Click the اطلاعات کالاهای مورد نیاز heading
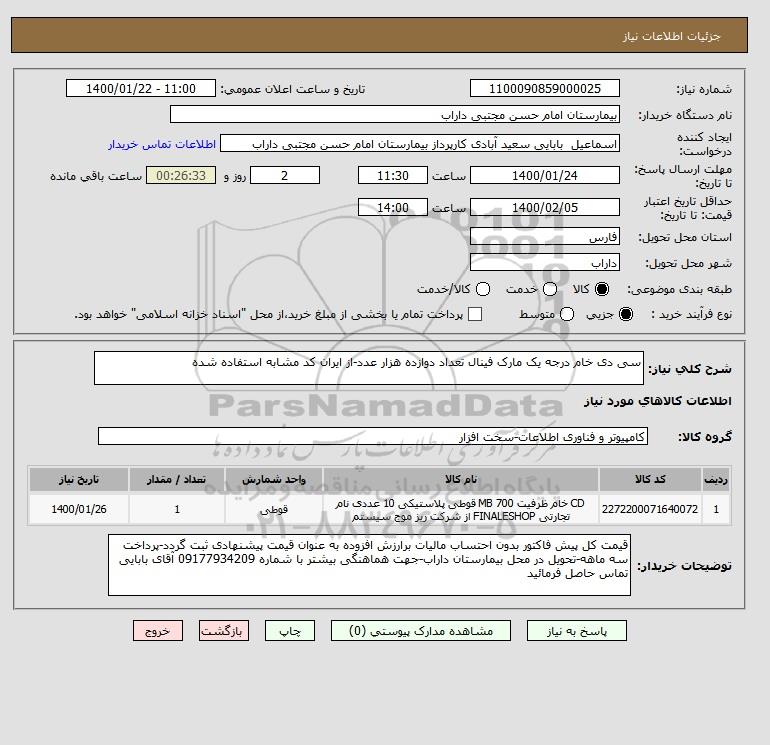Viewport: 770px width, 745px height. [x=658, y=401]
